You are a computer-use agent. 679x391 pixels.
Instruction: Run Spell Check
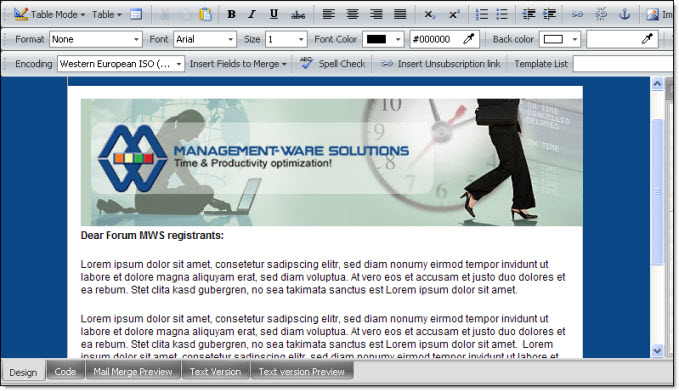[x=333, y=64]
